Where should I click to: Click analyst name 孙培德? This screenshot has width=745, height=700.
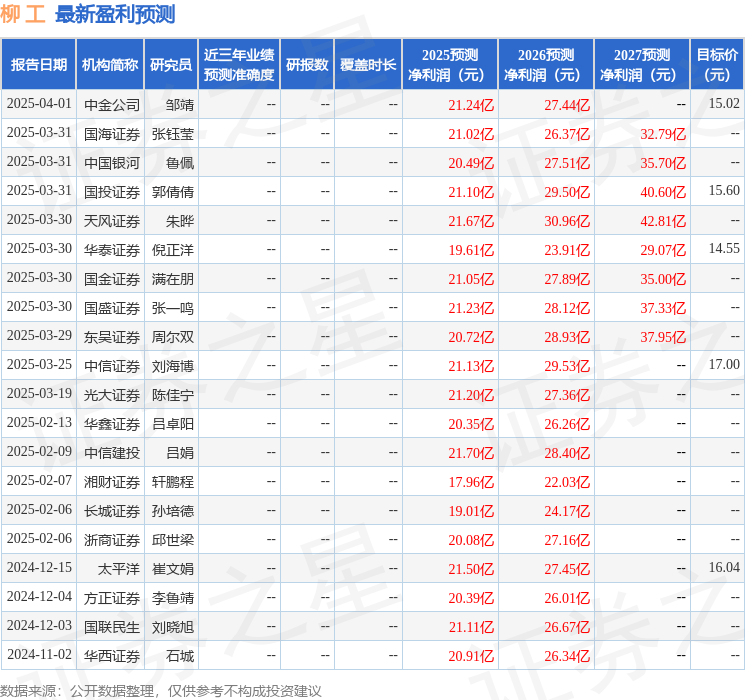pos(173,511)
